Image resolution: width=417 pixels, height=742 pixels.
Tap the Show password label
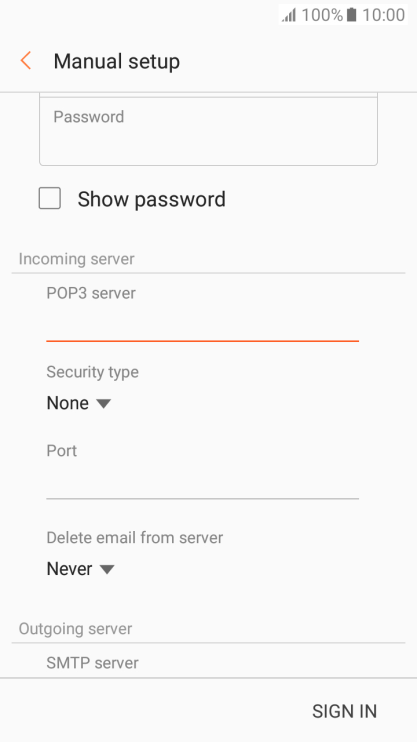pyautogui.click(x=151, y=199)
